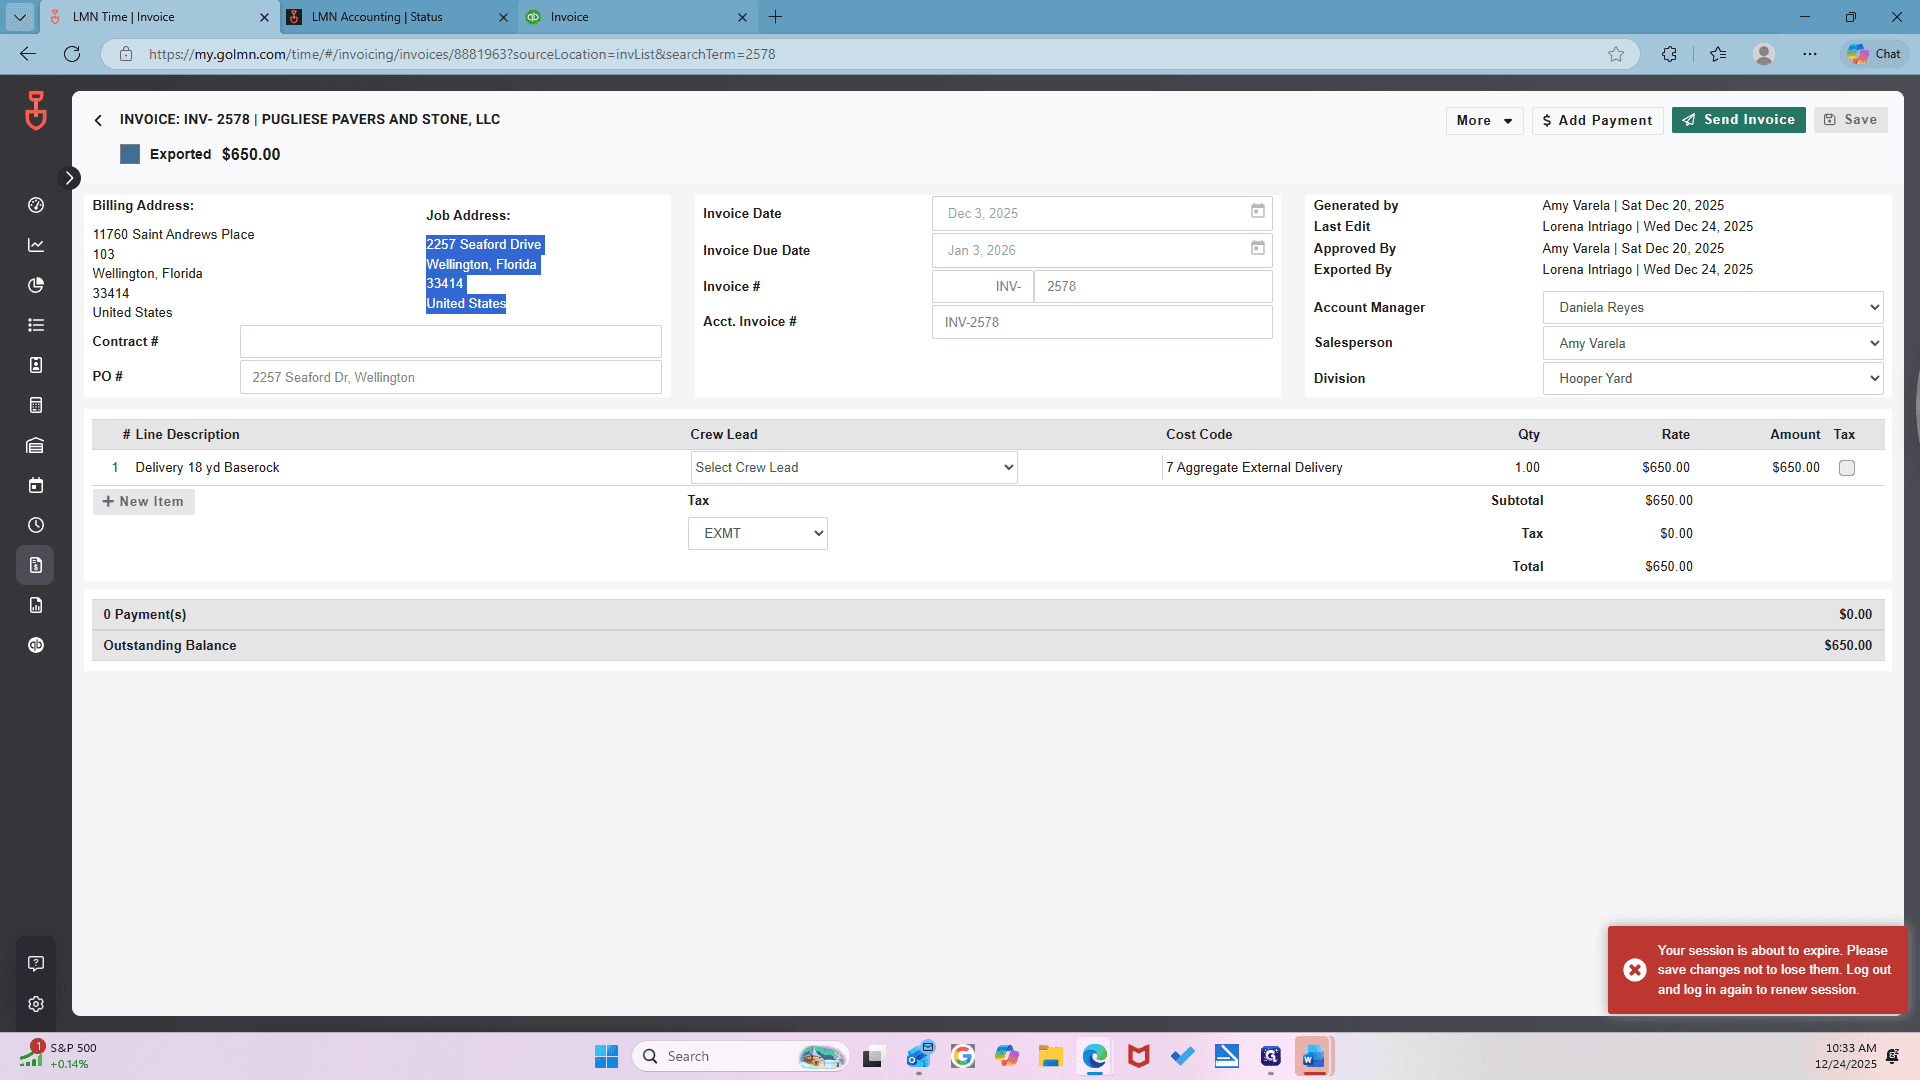Click the Windows taskbar Search box
This screenshot has height=1080, width=1920.
740,1056
